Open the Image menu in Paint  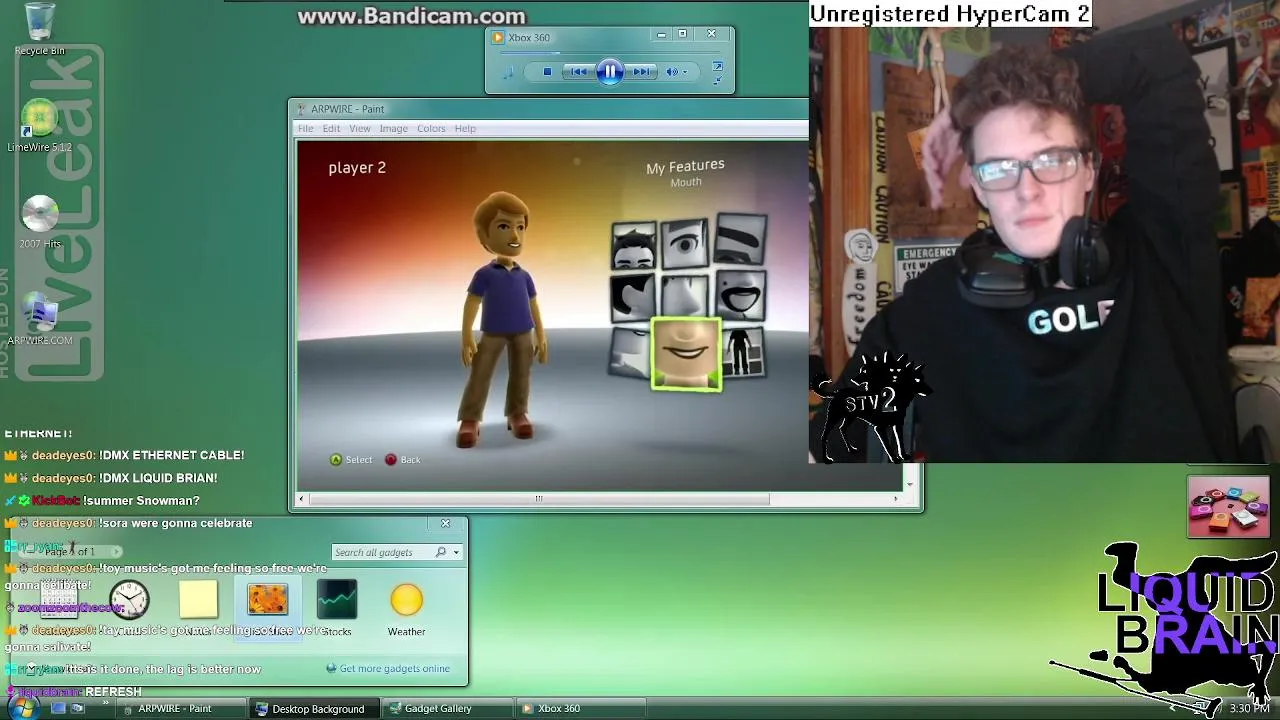tap(393, 128)
